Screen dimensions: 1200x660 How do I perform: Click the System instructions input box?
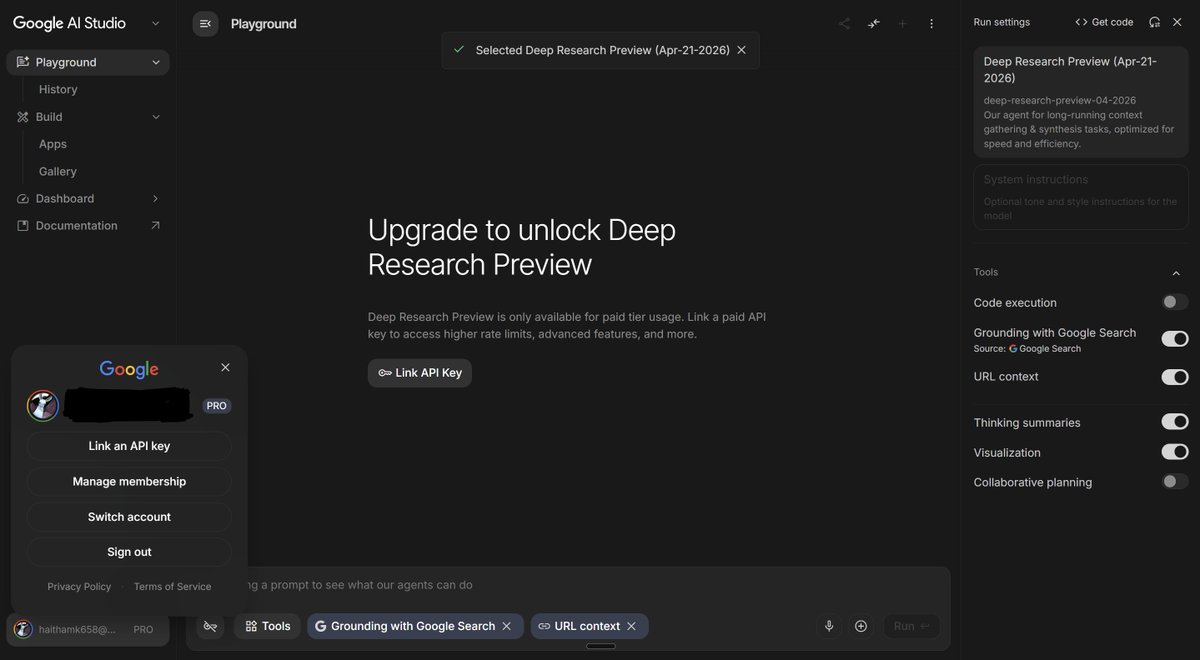pyautogui.click(x=1081, y=196)
